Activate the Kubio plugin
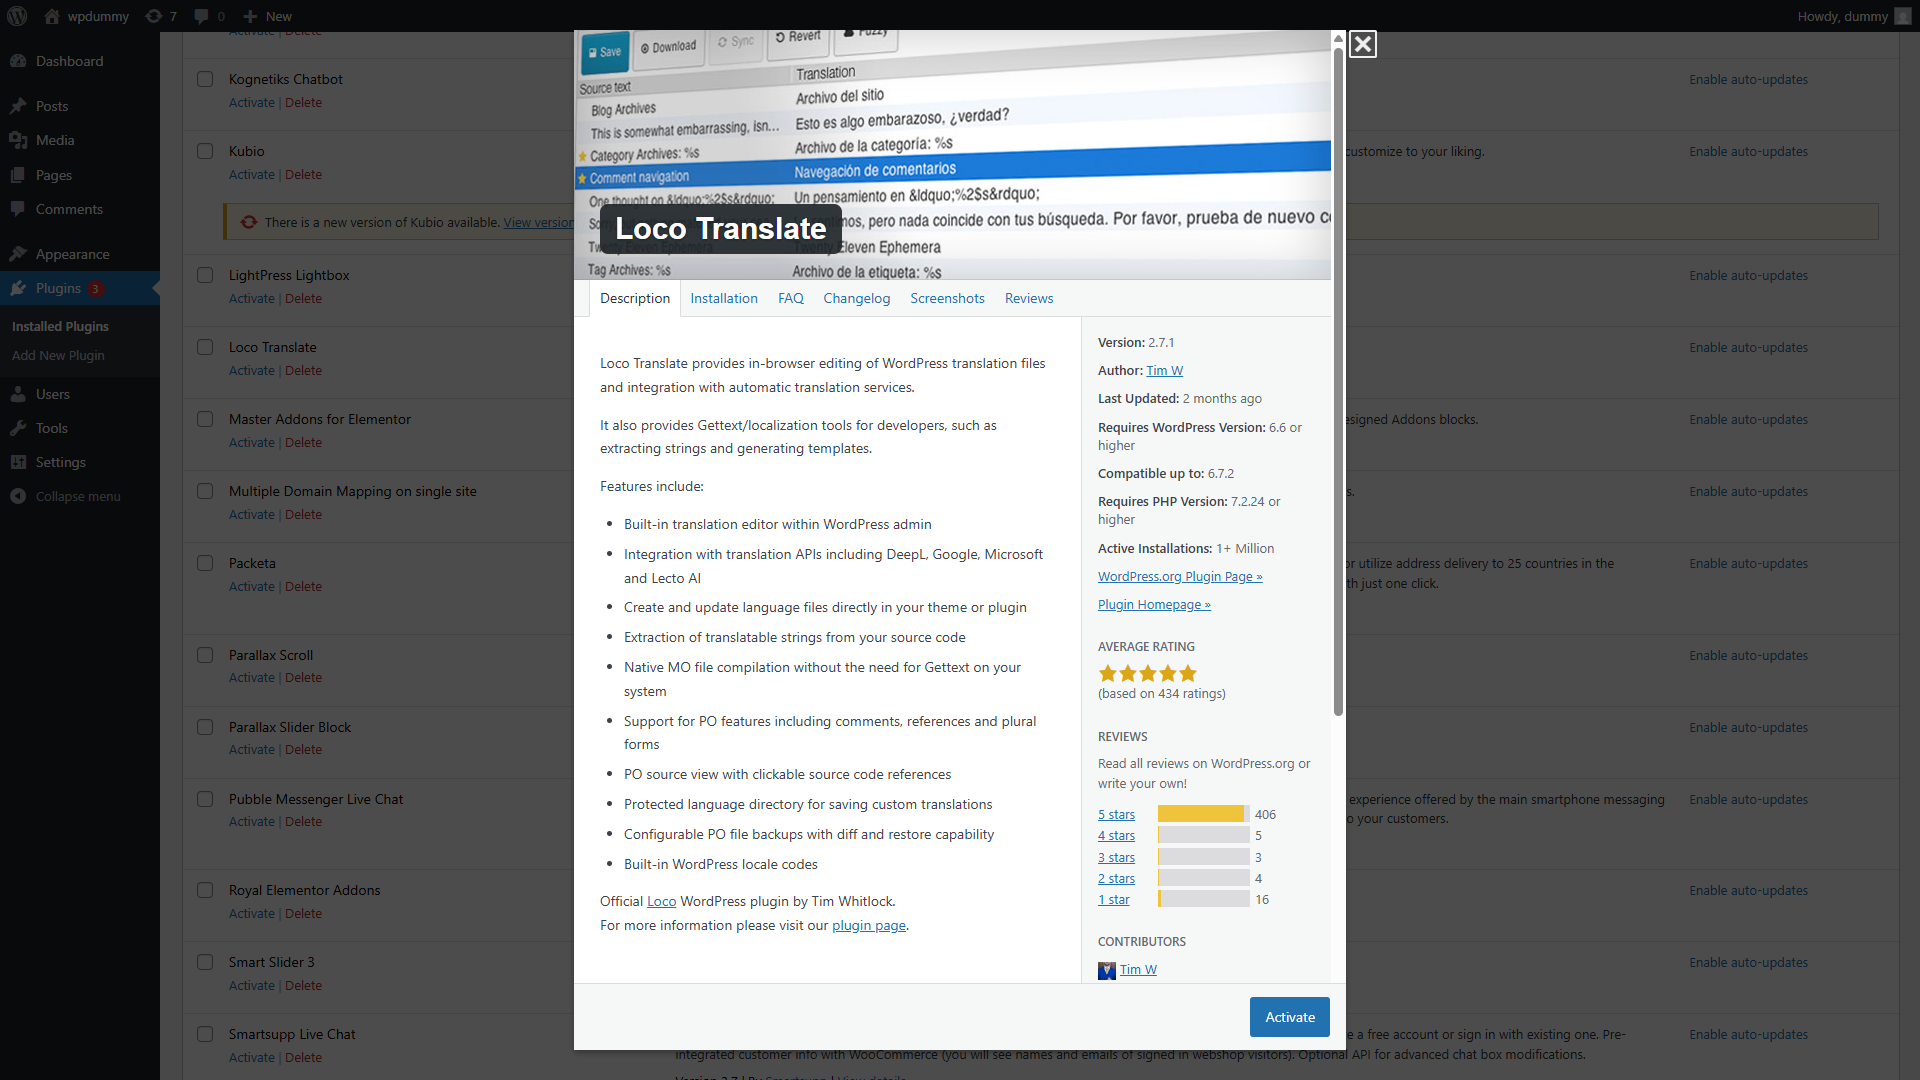 tap(251, 174)
